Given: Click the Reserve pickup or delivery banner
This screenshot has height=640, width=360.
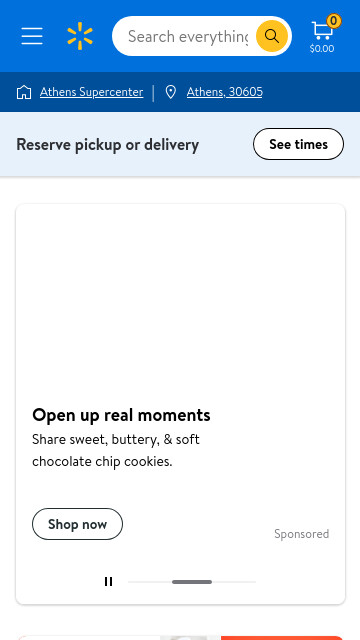Looking at the screenshot, I should point(180,144).
